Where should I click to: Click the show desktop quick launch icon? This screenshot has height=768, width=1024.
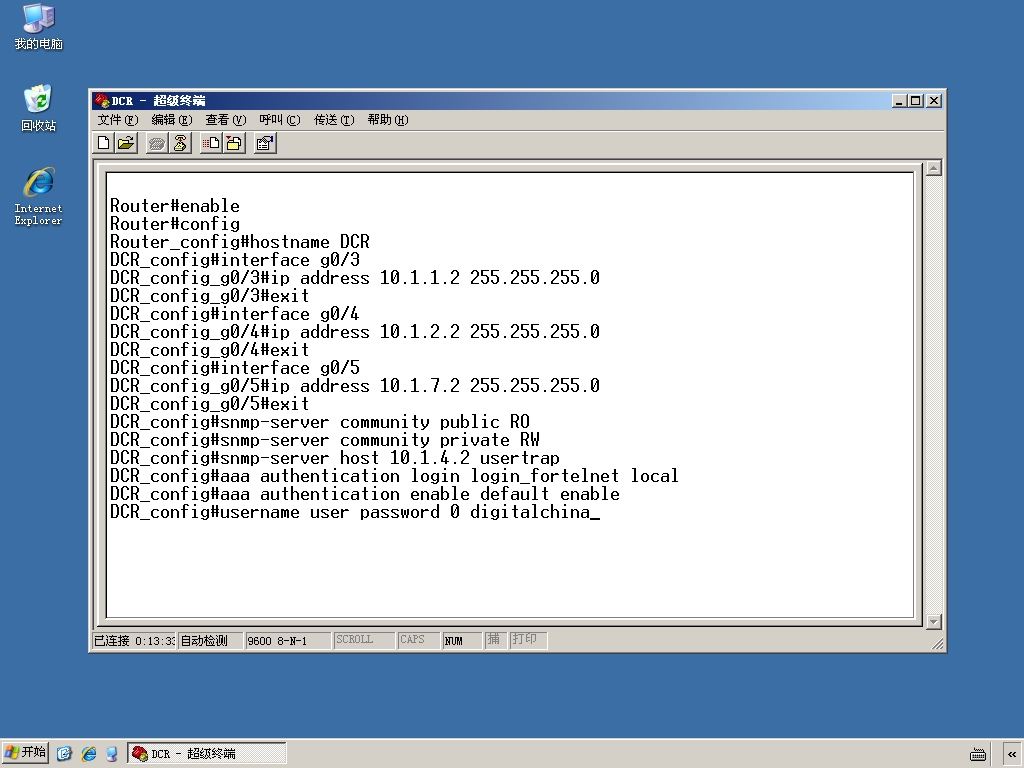pos(112,754)
